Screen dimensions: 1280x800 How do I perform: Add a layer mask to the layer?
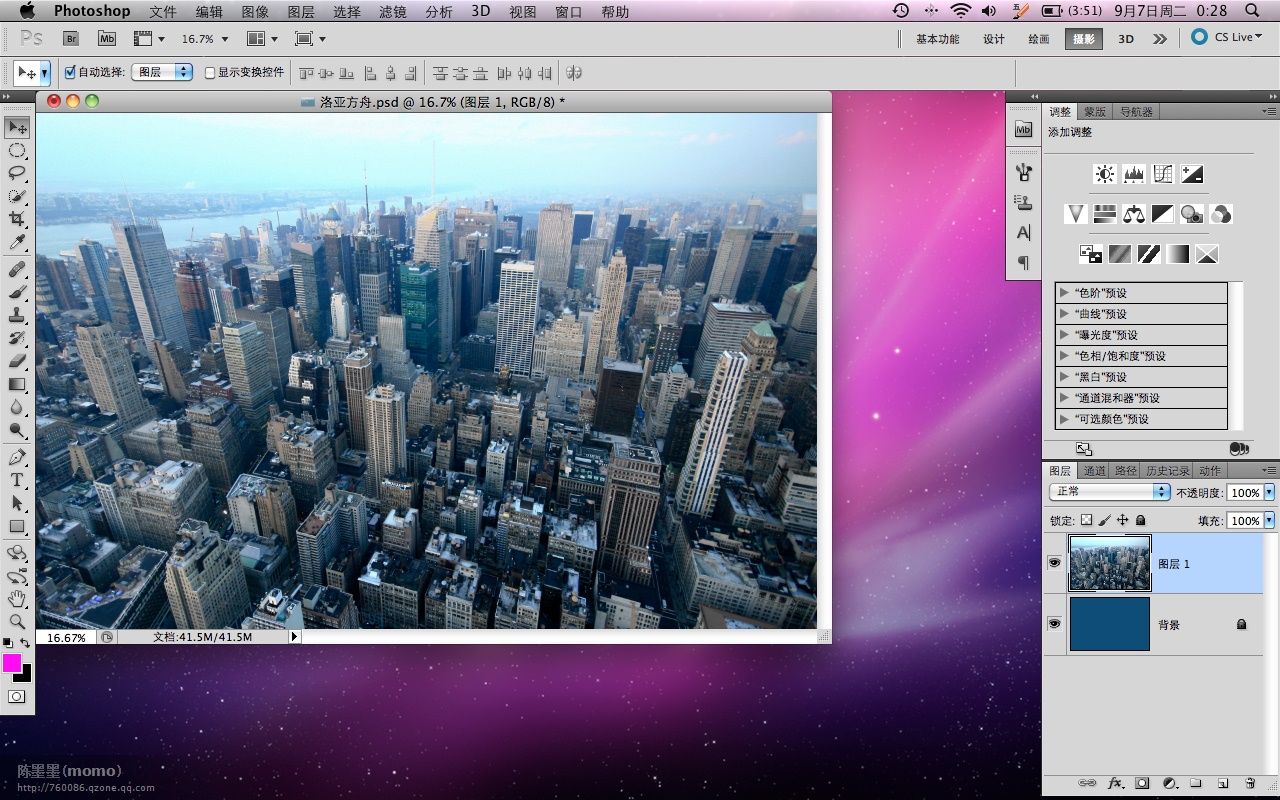pyautogui.click(x=1142, y=783)
